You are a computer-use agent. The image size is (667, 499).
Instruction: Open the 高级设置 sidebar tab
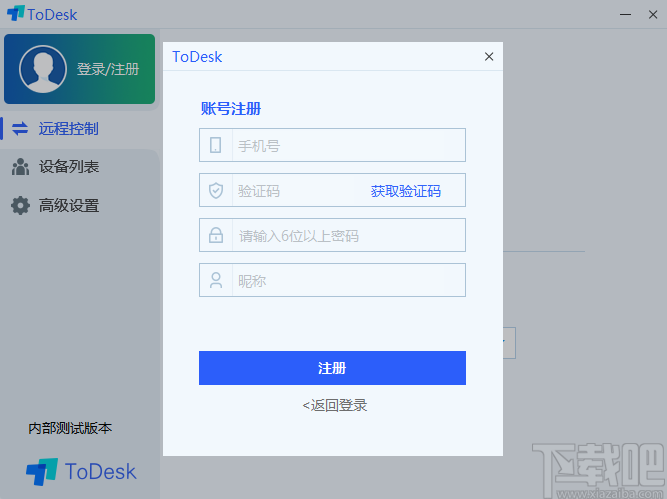(x=69, y=205)
